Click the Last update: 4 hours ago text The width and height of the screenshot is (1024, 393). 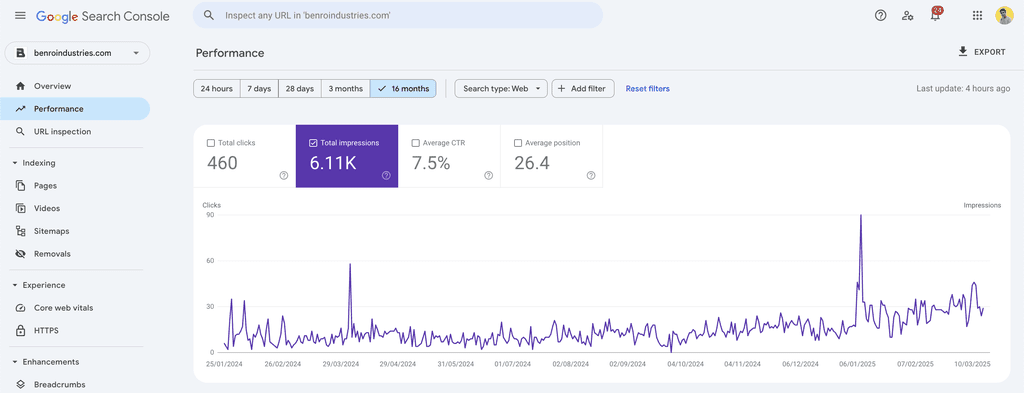(963, 89)
